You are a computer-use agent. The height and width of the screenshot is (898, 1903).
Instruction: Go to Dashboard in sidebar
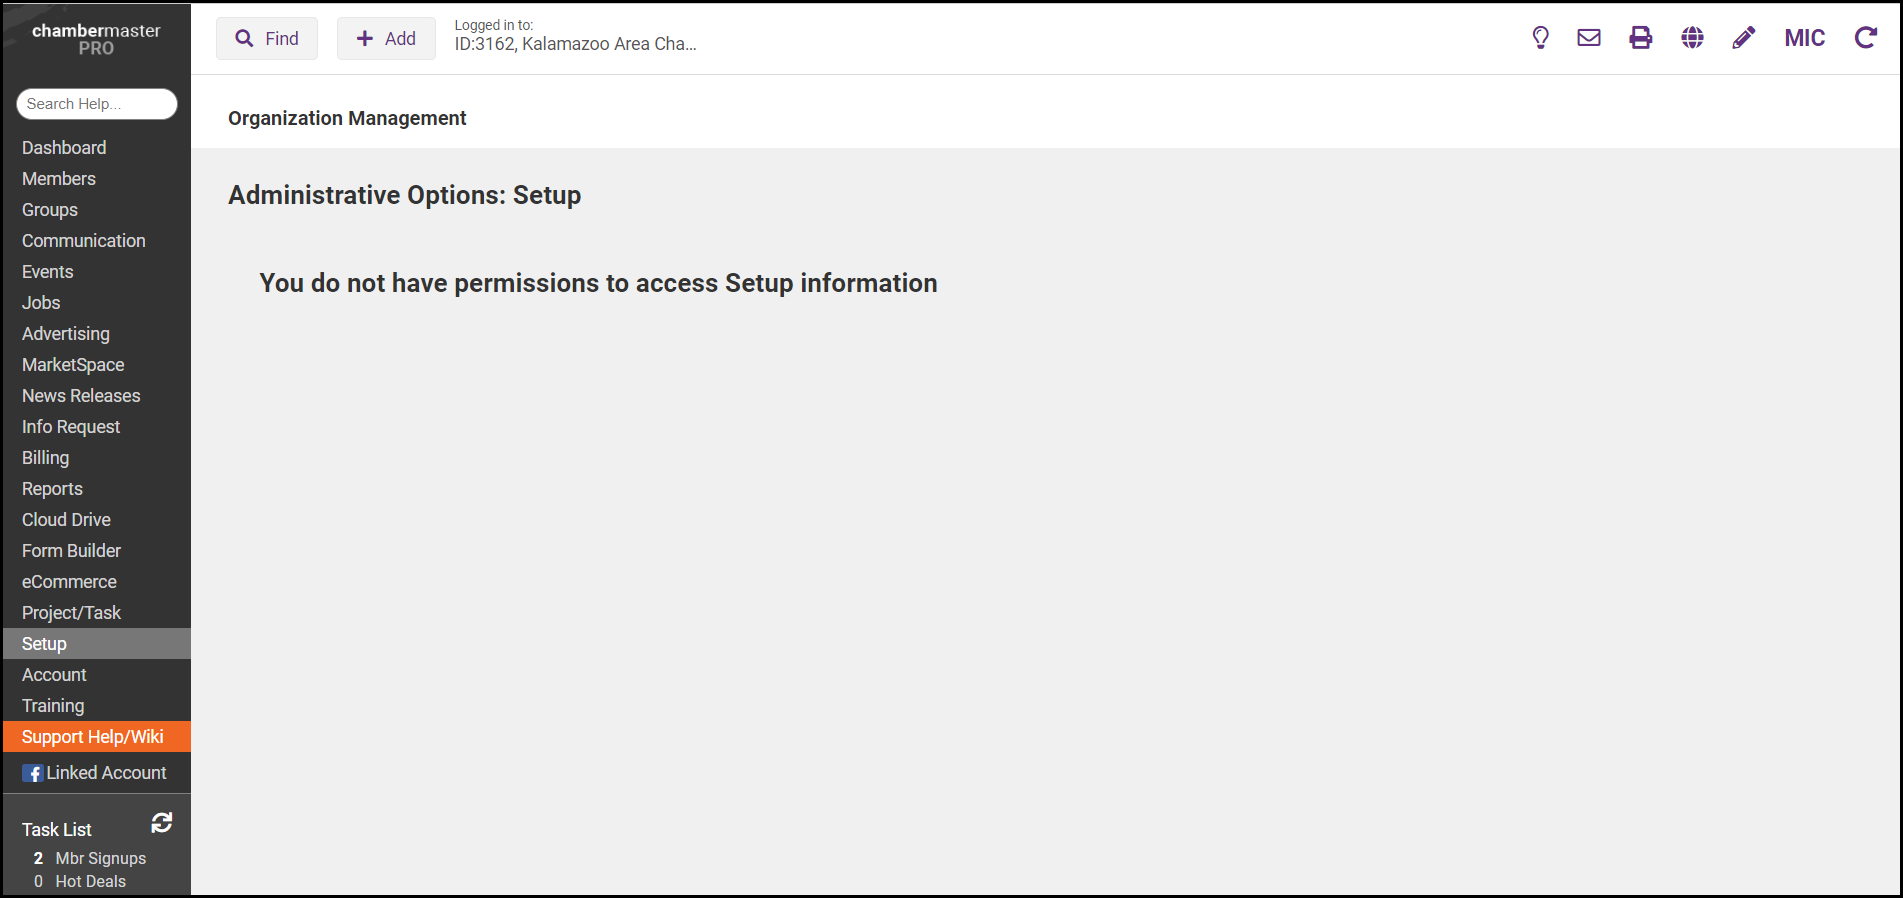coord(64,148)
